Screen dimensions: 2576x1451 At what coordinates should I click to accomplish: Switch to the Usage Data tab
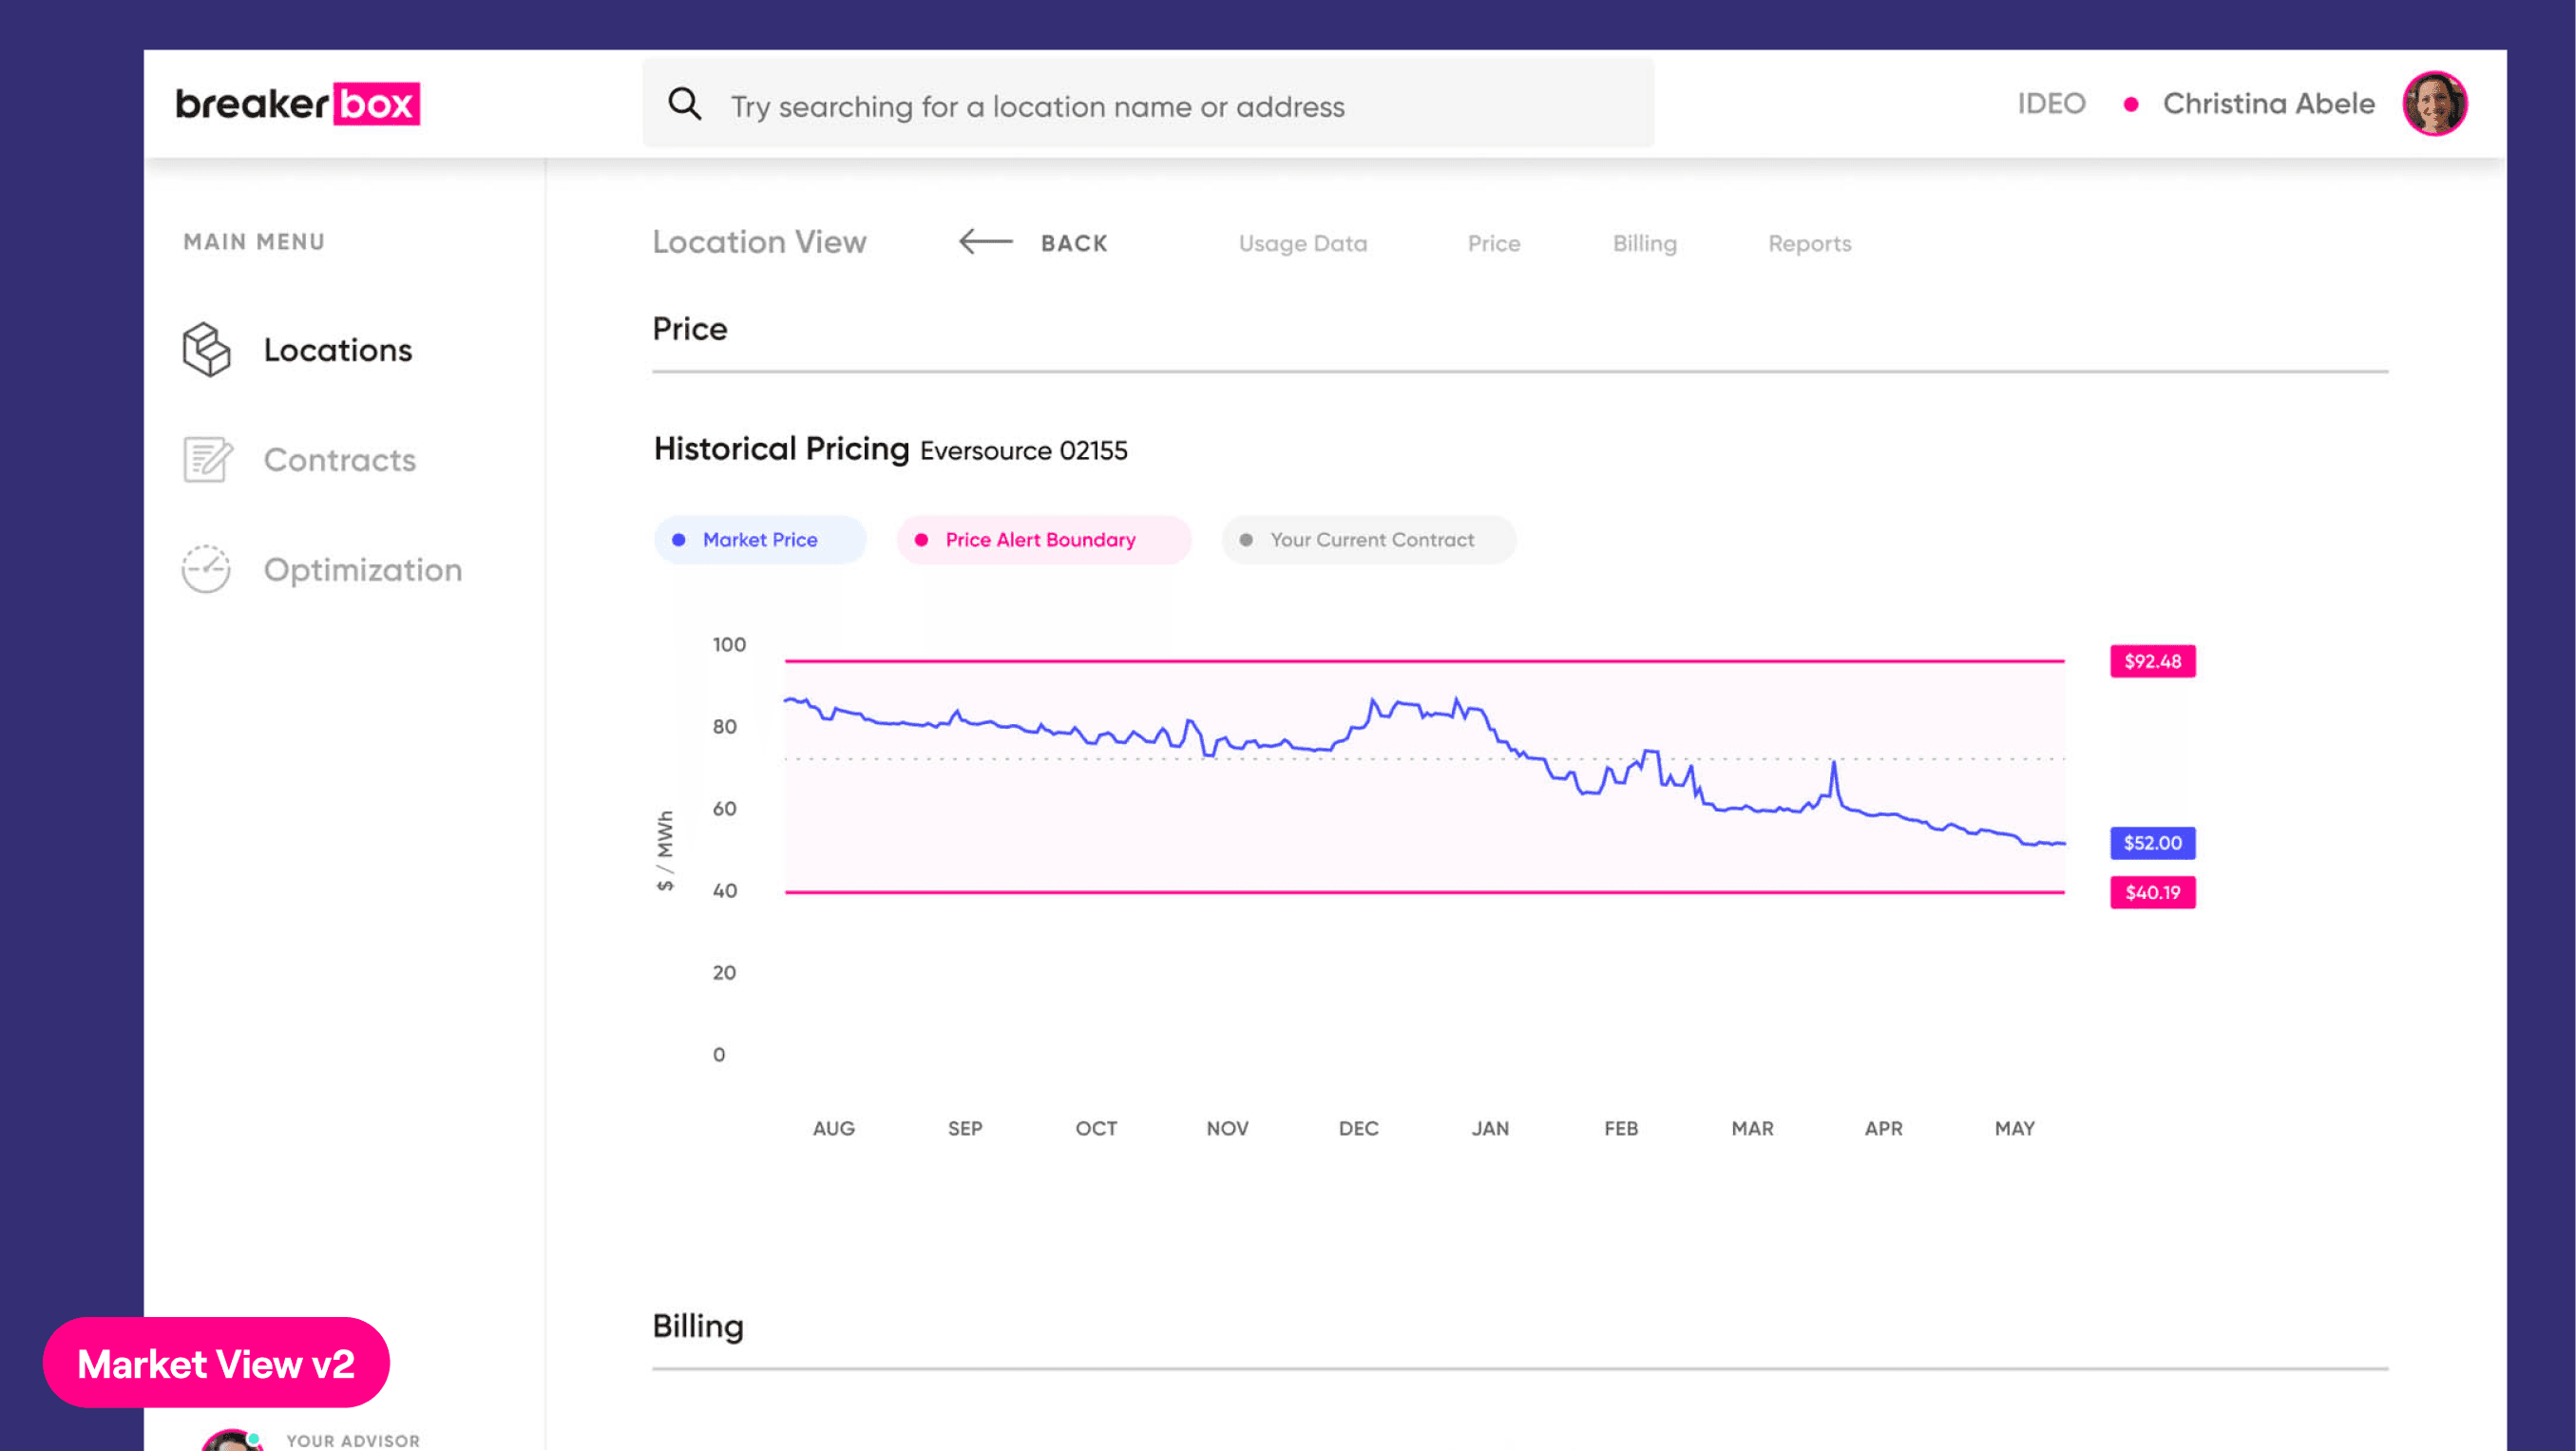coord(1302,243)
